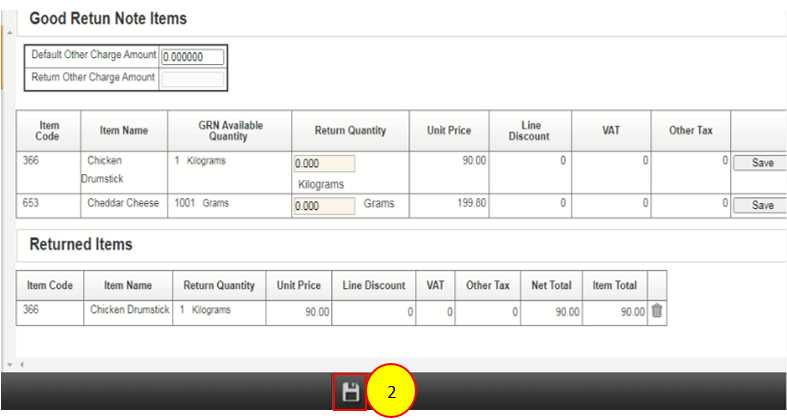Screen dimensions: 787x420
Task: Save the Chicken Drumstick return row
Action: coord(761,163)
